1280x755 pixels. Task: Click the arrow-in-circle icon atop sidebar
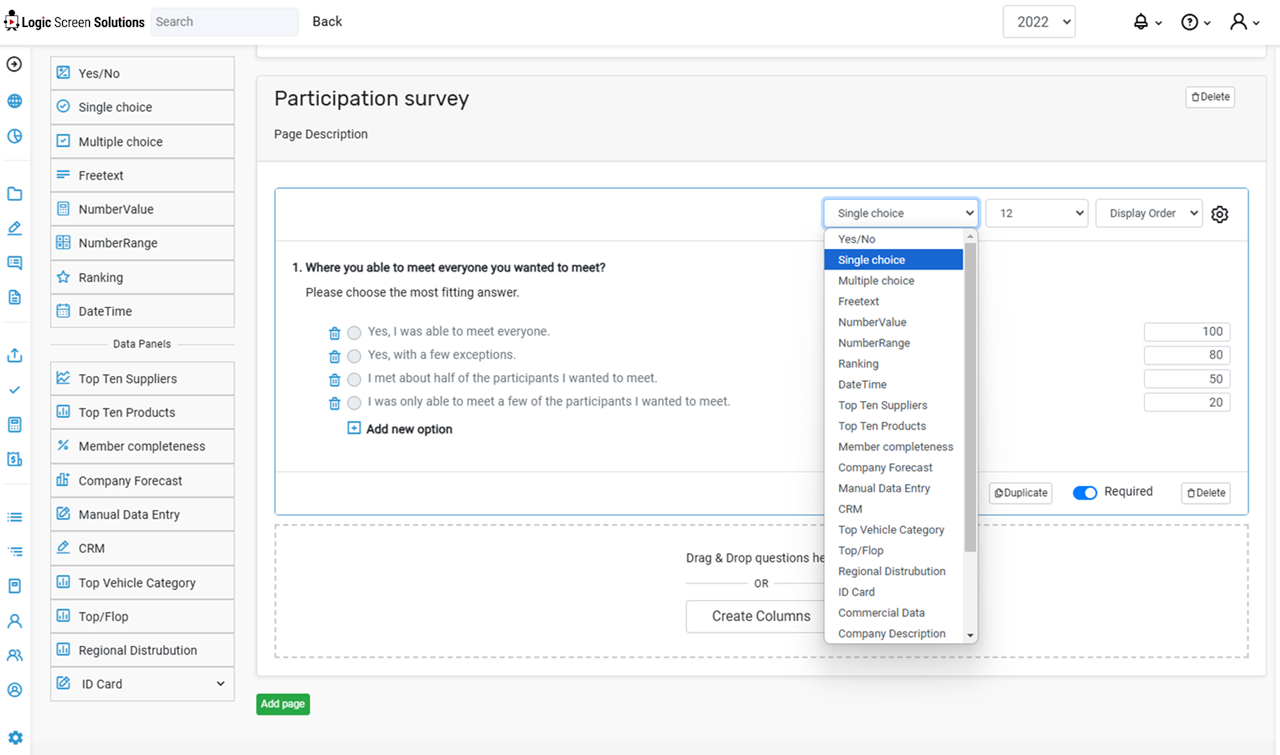coord(14,64)
